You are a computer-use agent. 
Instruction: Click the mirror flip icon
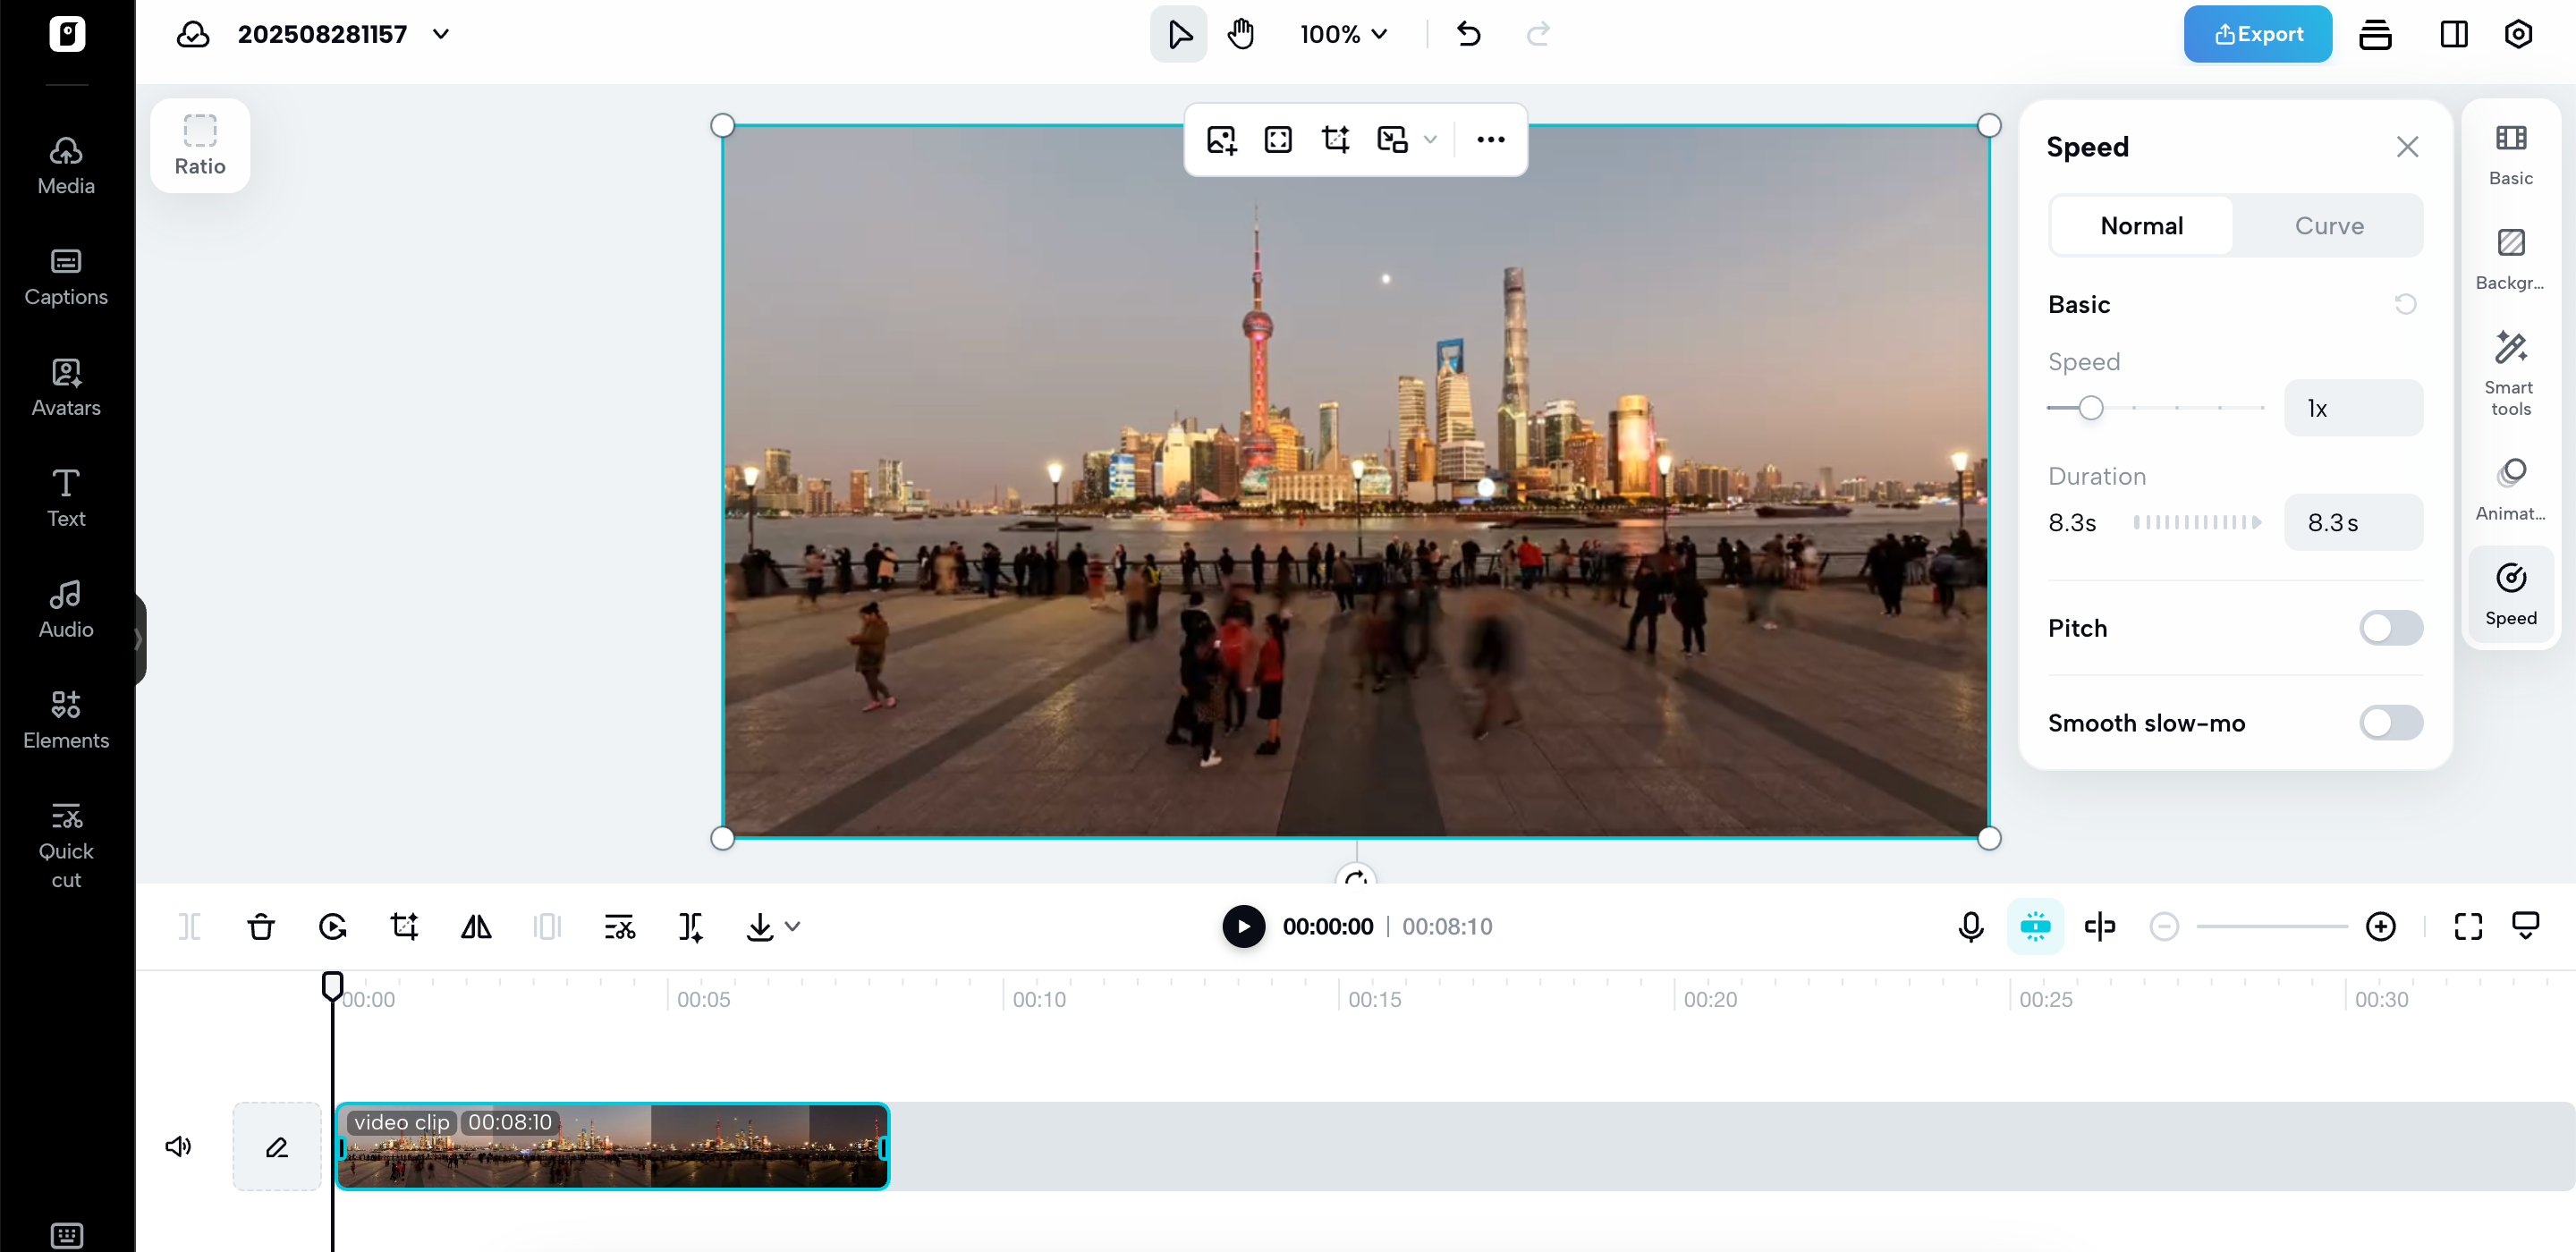(x=476, y=927)
